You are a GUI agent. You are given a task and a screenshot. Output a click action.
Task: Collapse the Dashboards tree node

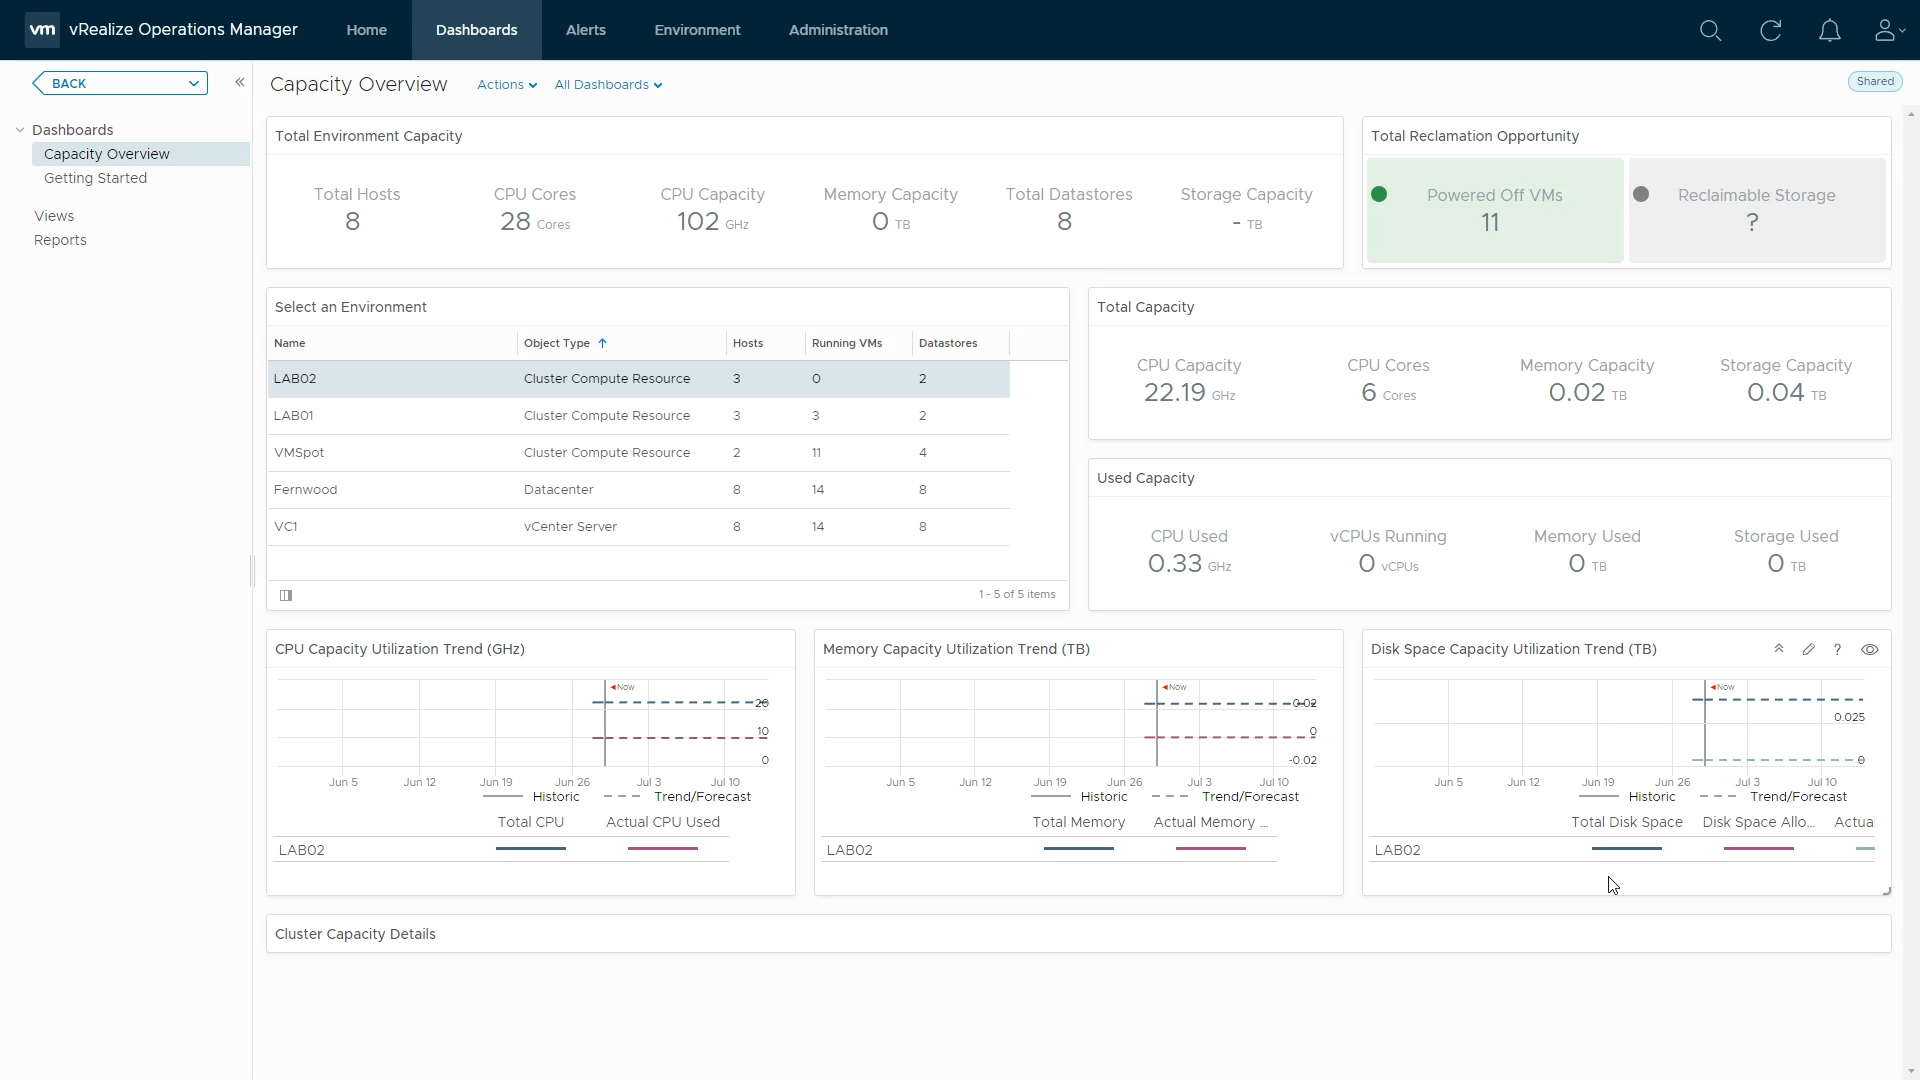coord(20,130)
